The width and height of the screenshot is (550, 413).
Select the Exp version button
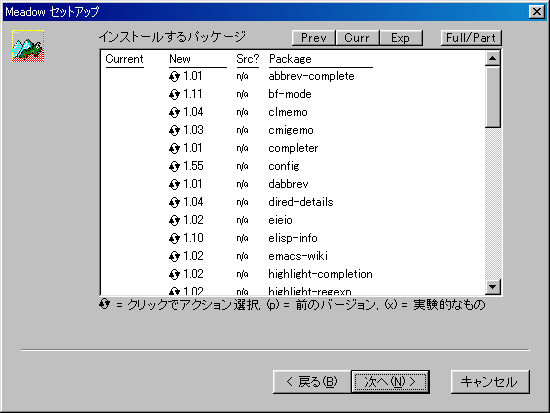(x=401, y=38)
